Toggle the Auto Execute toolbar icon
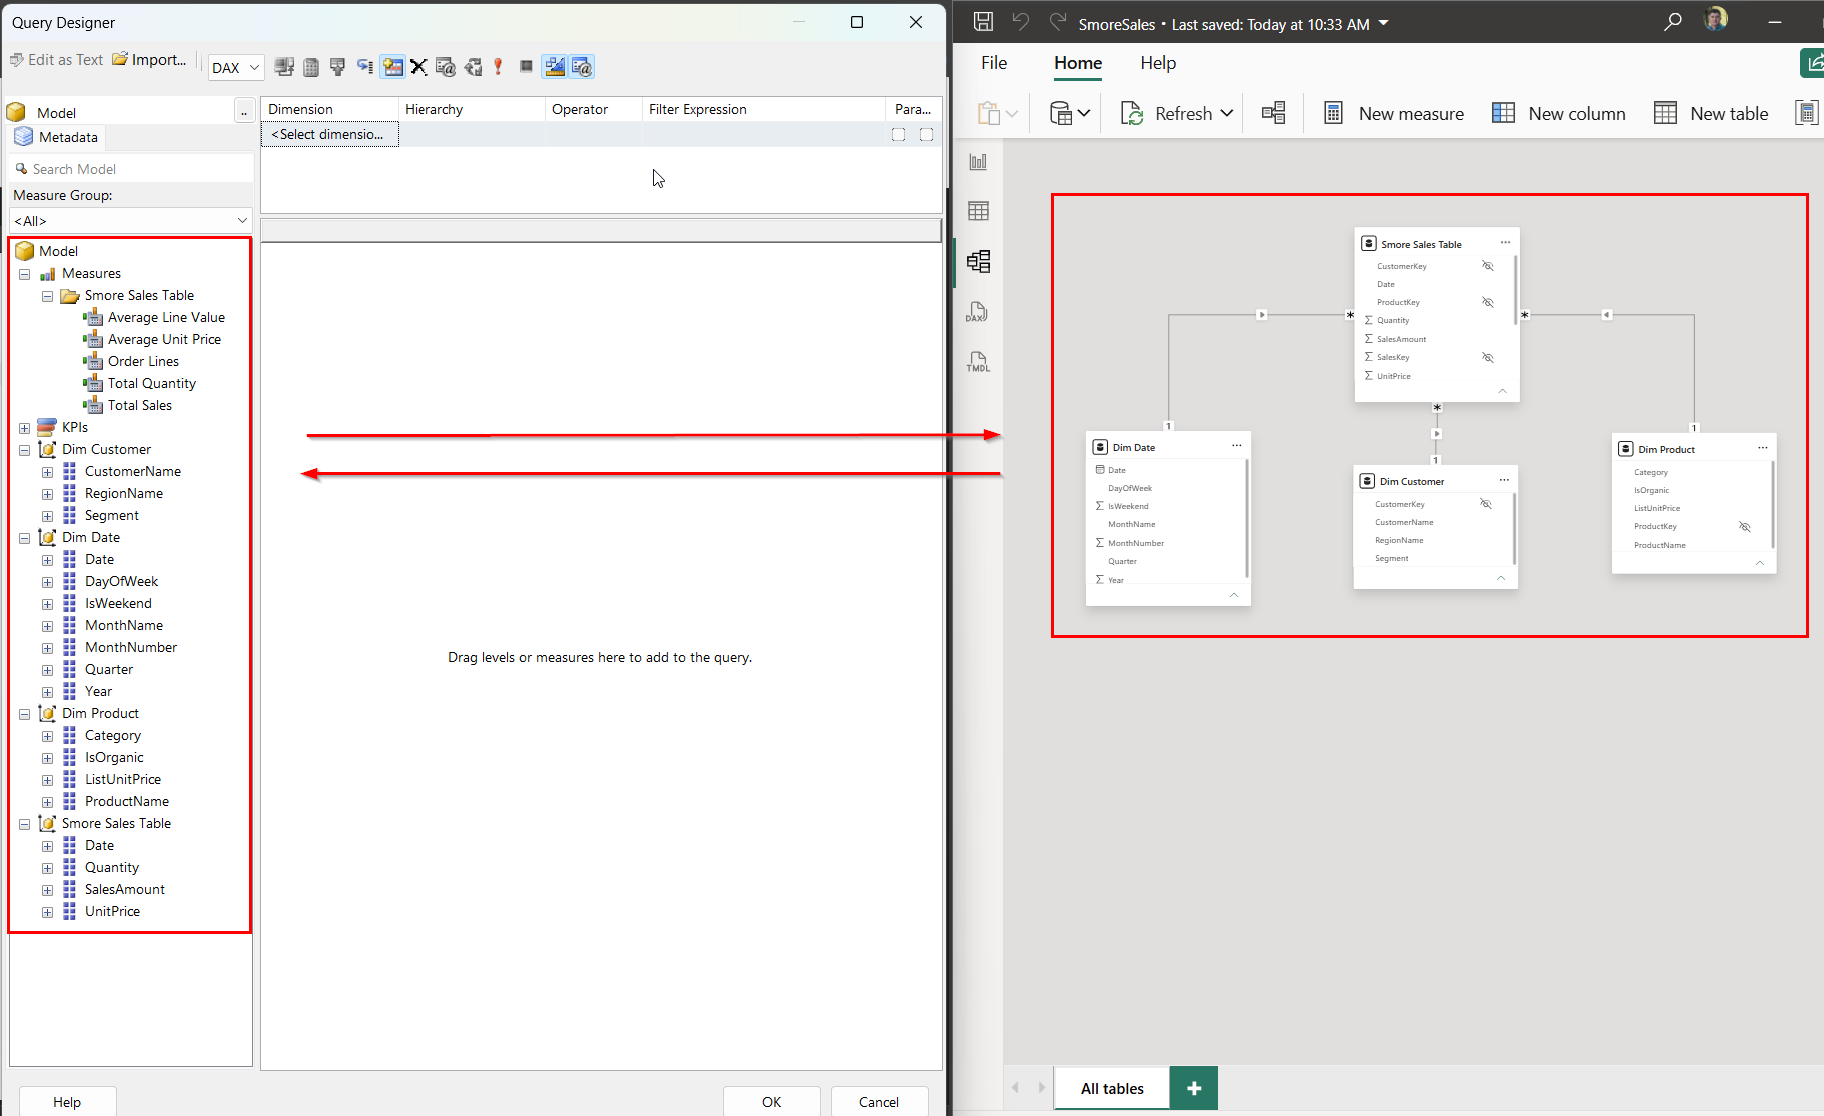The height and width of the screenshot is (1116, 1824). [365, 67]
